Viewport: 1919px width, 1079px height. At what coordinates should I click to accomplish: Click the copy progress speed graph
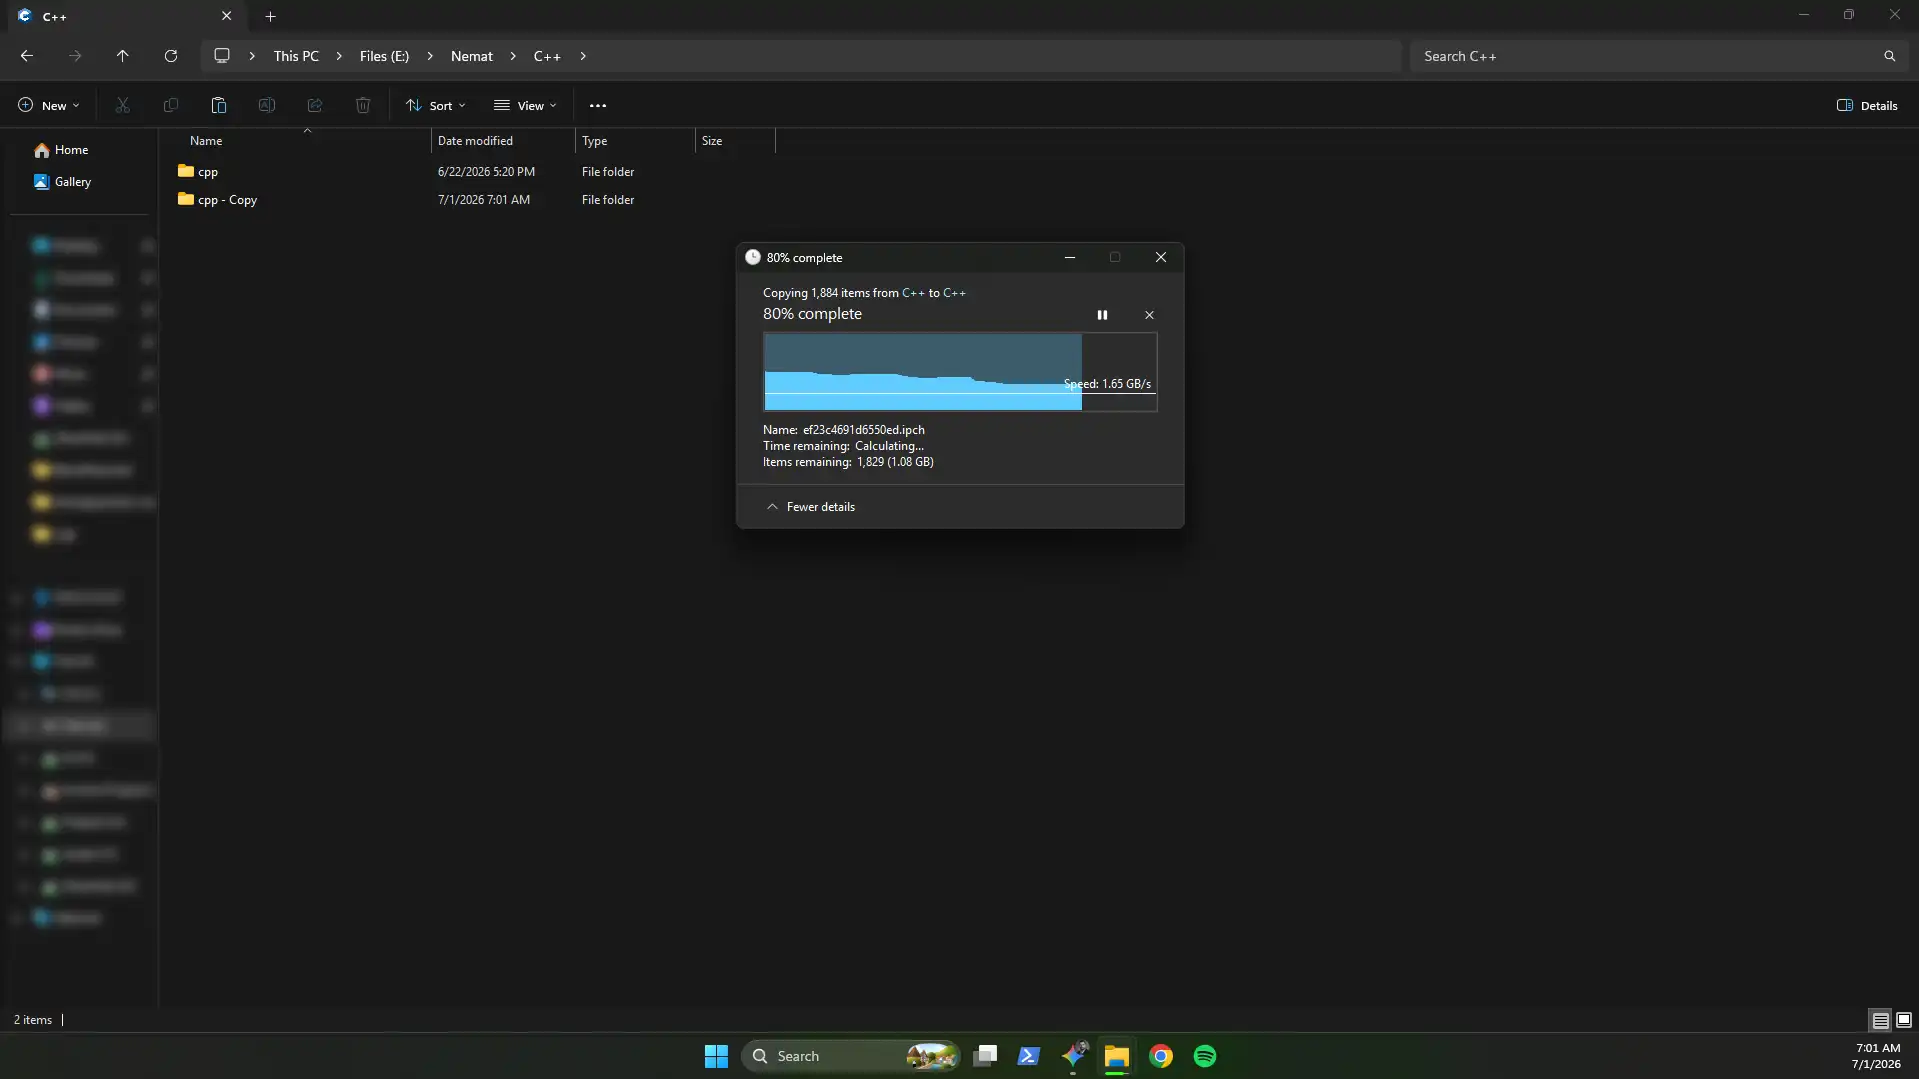[960, 372]
